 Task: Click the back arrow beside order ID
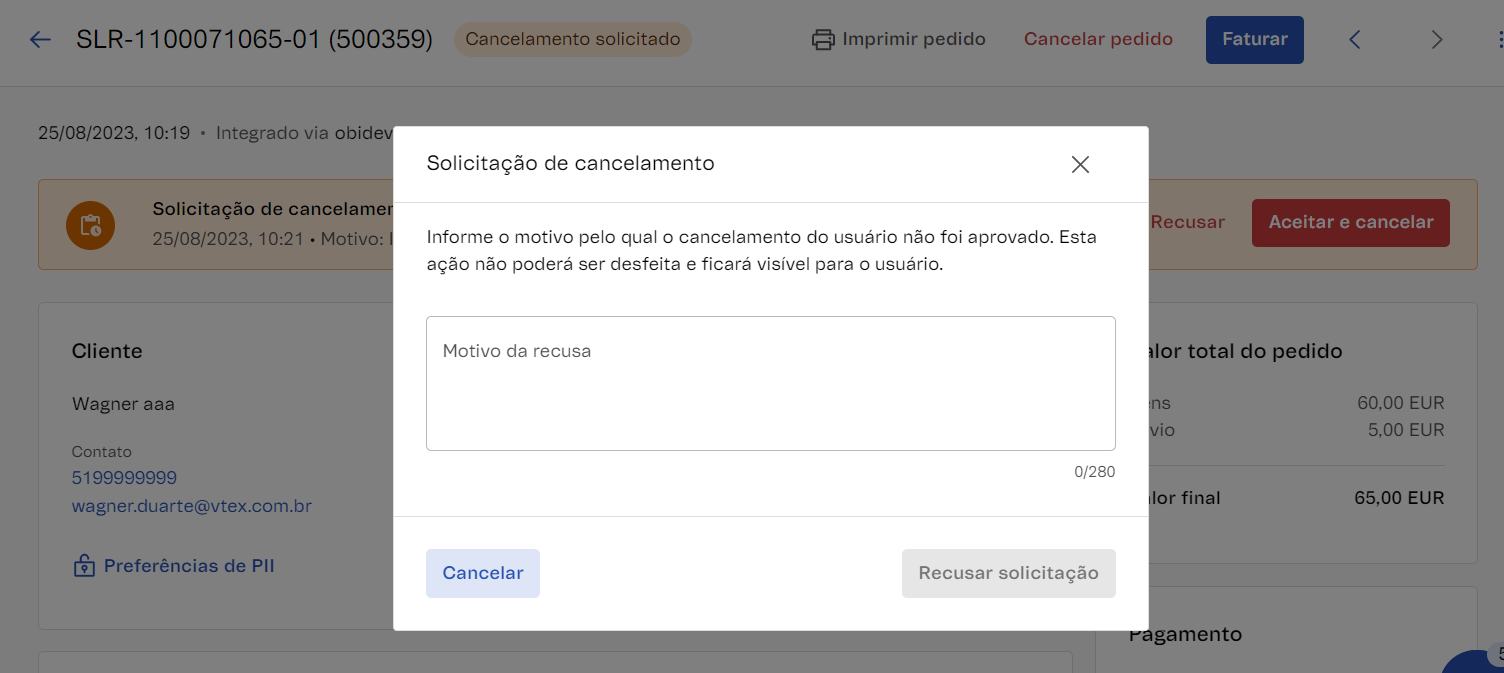tap(40, 40)
